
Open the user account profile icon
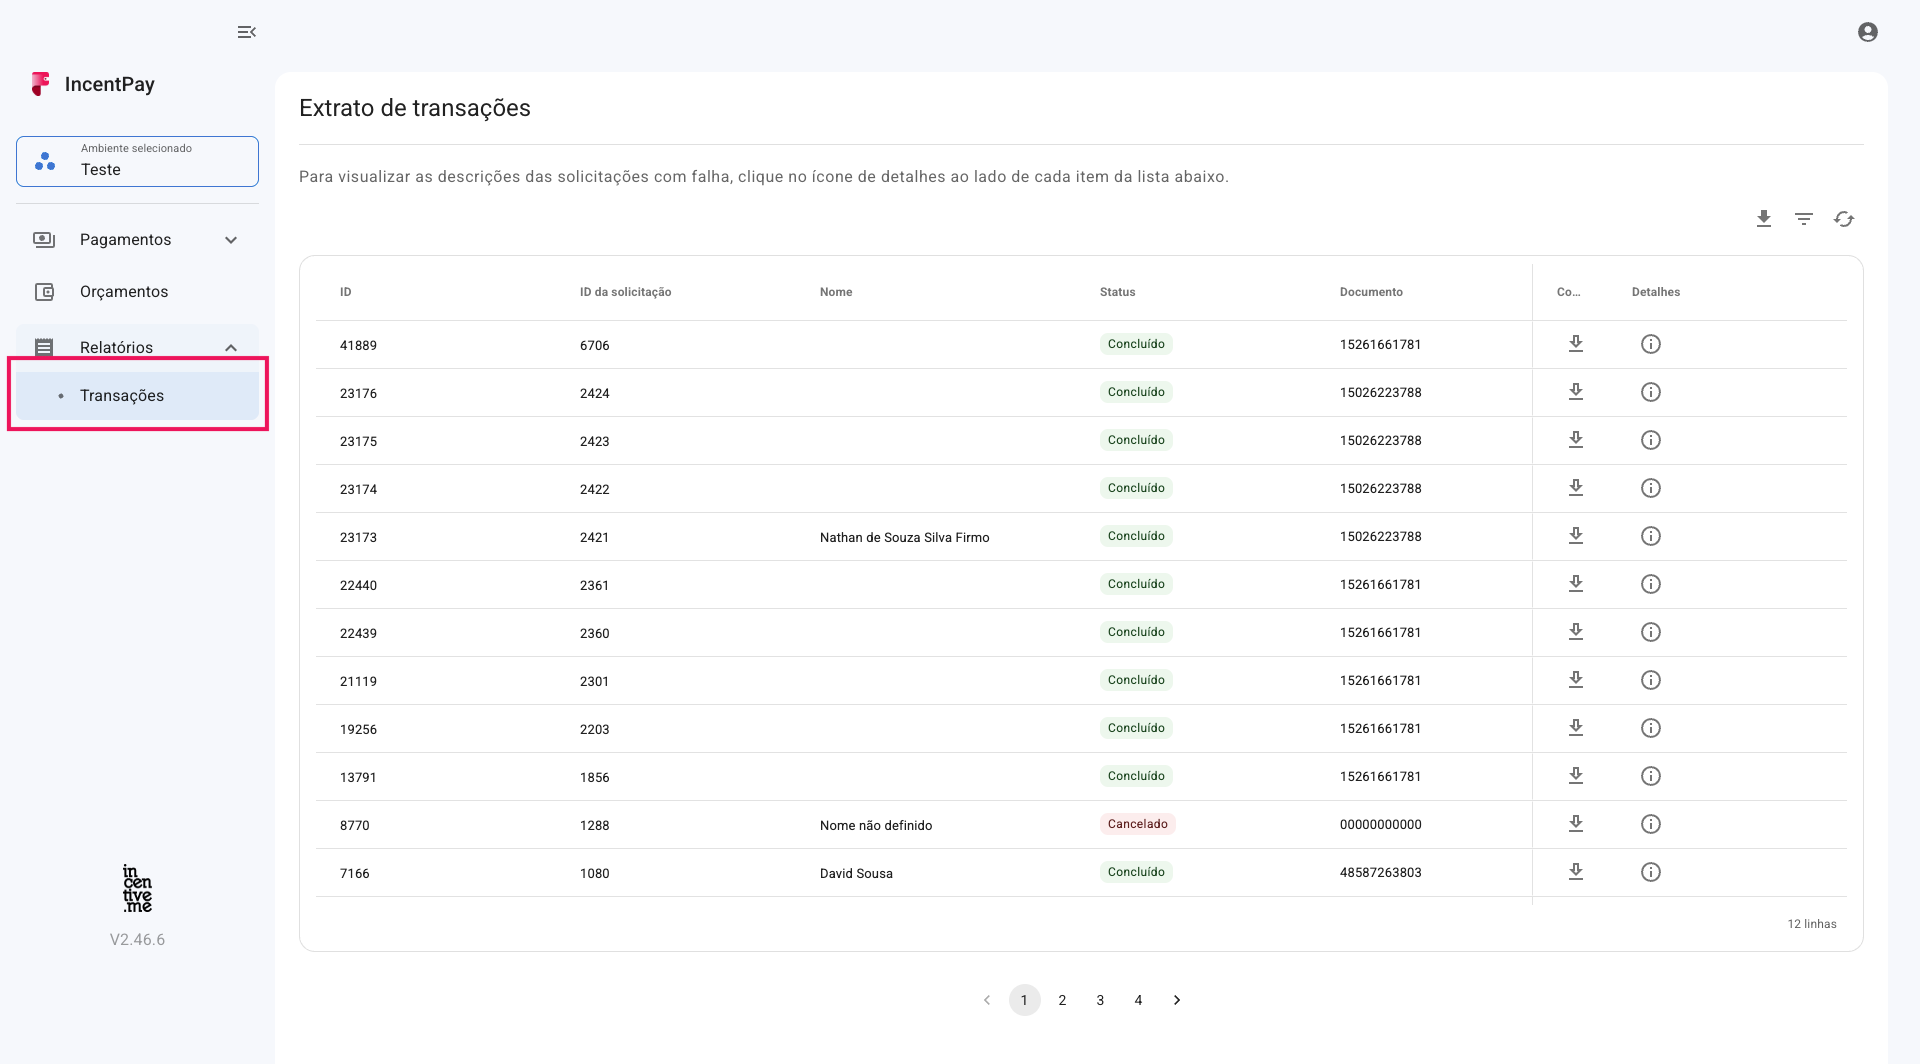coord(1867,32)
